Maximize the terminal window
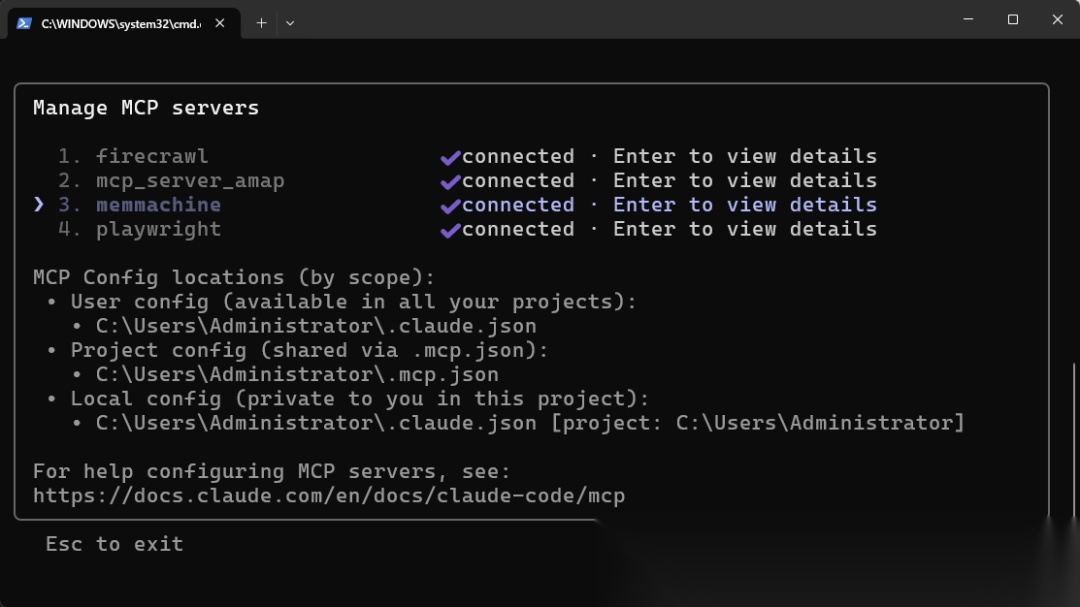The image size is (1080, 607). pos(1012,19)
